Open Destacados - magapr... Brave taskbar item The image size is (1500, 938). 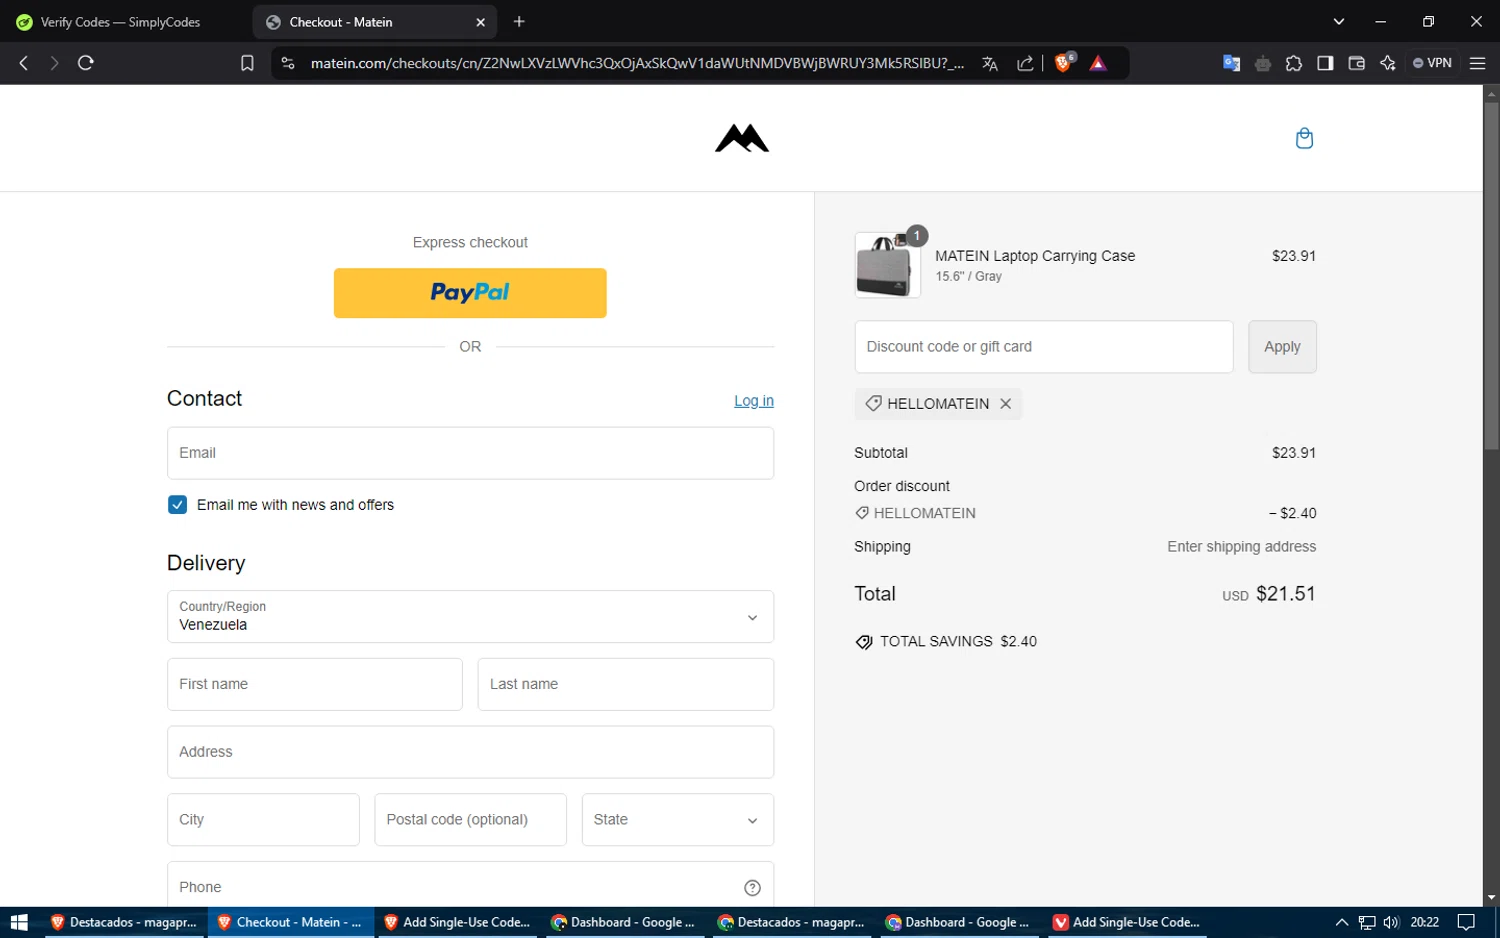123,922
